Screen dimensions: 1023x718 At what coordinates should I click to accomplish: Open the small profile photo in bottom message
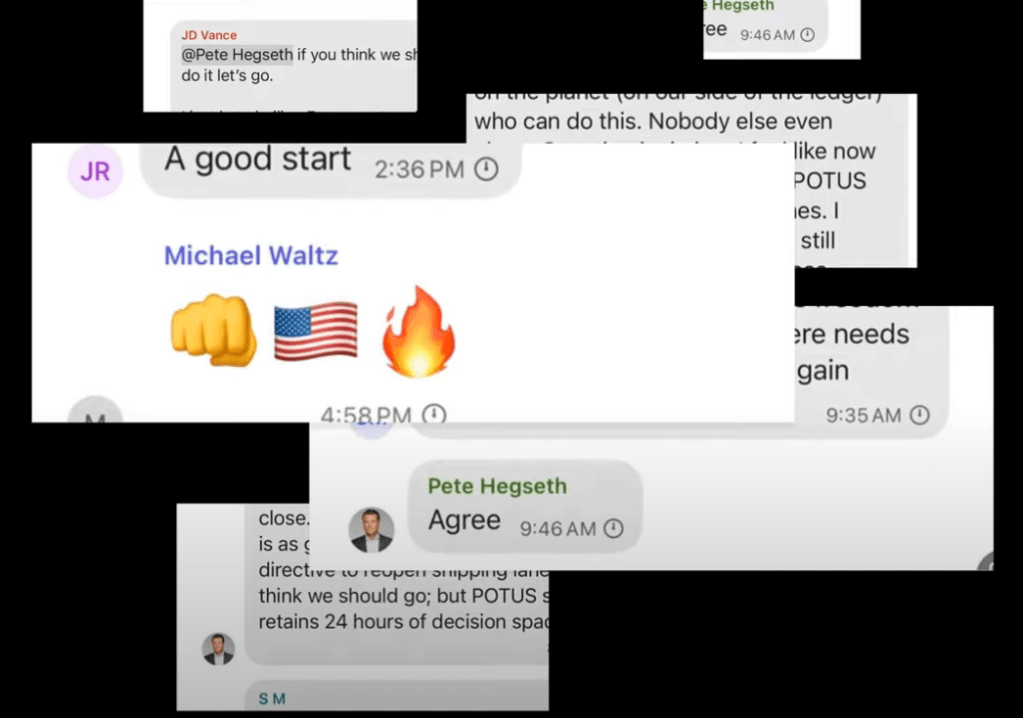click(x=219, y=649)
